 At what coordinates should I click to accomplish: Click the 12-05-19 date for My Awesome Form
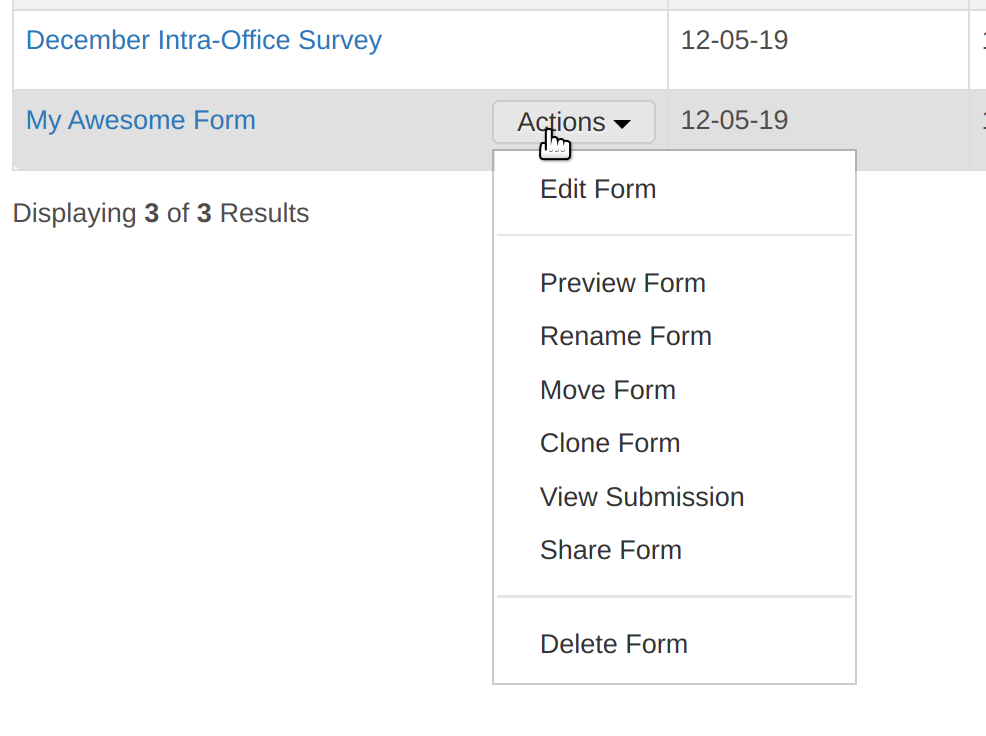[x=734, y=120]
